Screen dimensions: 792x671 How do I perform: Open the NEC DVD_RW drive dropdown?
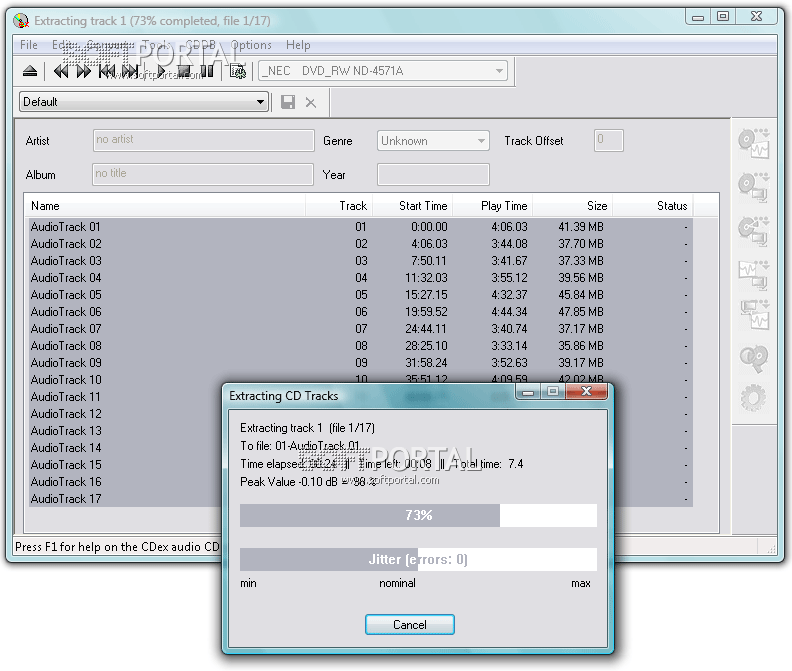click(383, 71)
